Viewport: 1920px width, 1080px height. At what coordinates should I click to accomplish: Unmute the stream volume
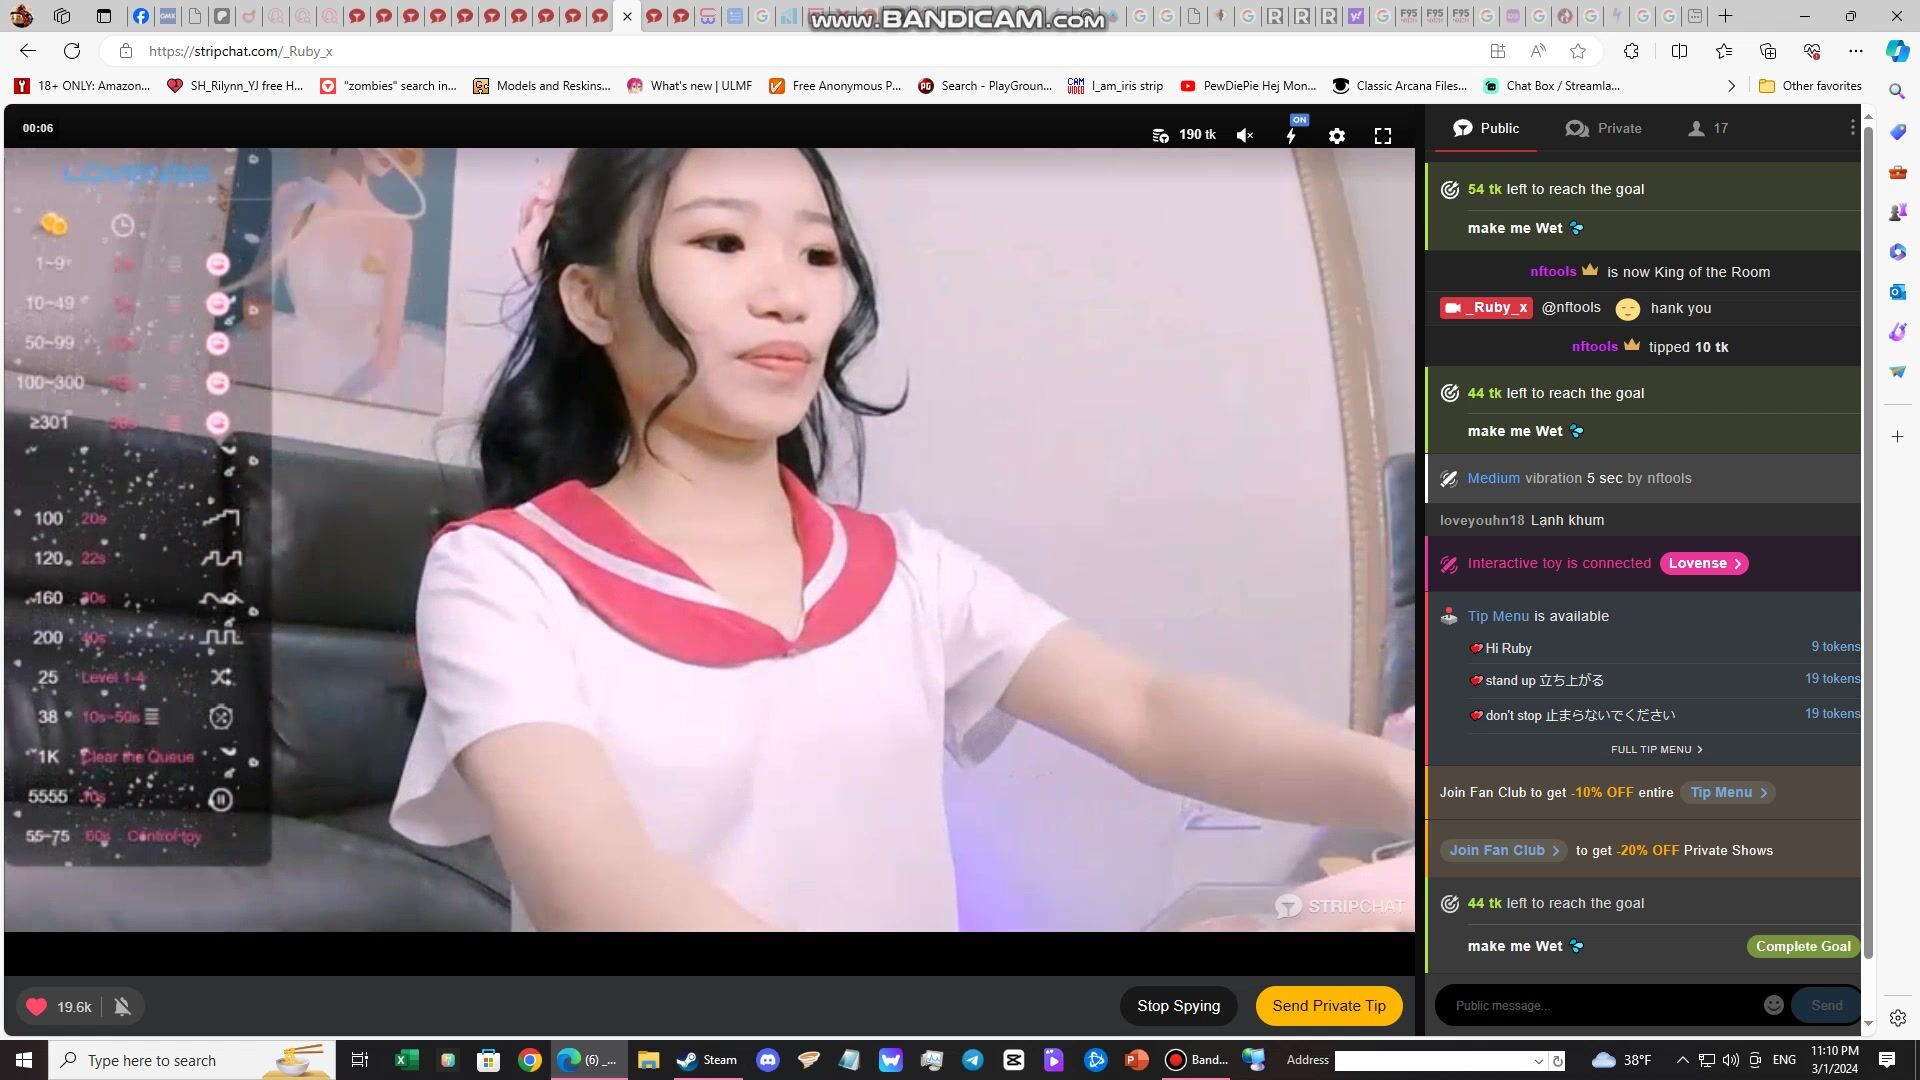(1245, 136)
